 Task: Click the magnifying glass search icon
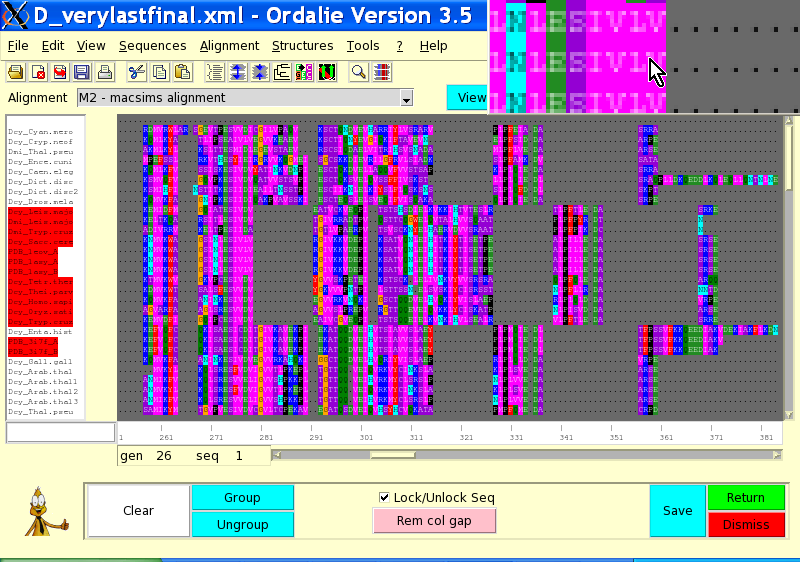tap(358, 72)
